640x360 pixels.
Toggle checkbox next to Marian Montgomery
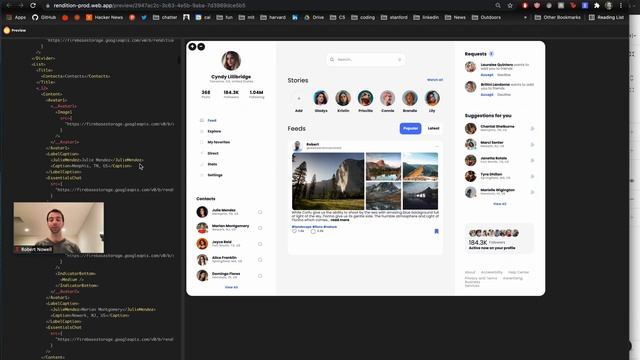(260, 228)
